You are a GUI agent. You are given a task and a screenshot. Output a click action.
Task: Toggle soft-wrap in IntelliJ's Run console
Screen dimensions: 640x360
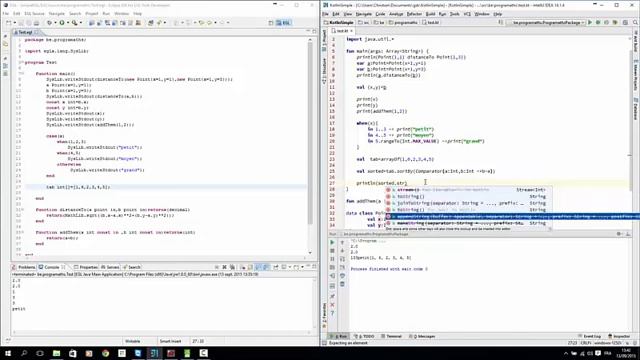pos(342,259)
